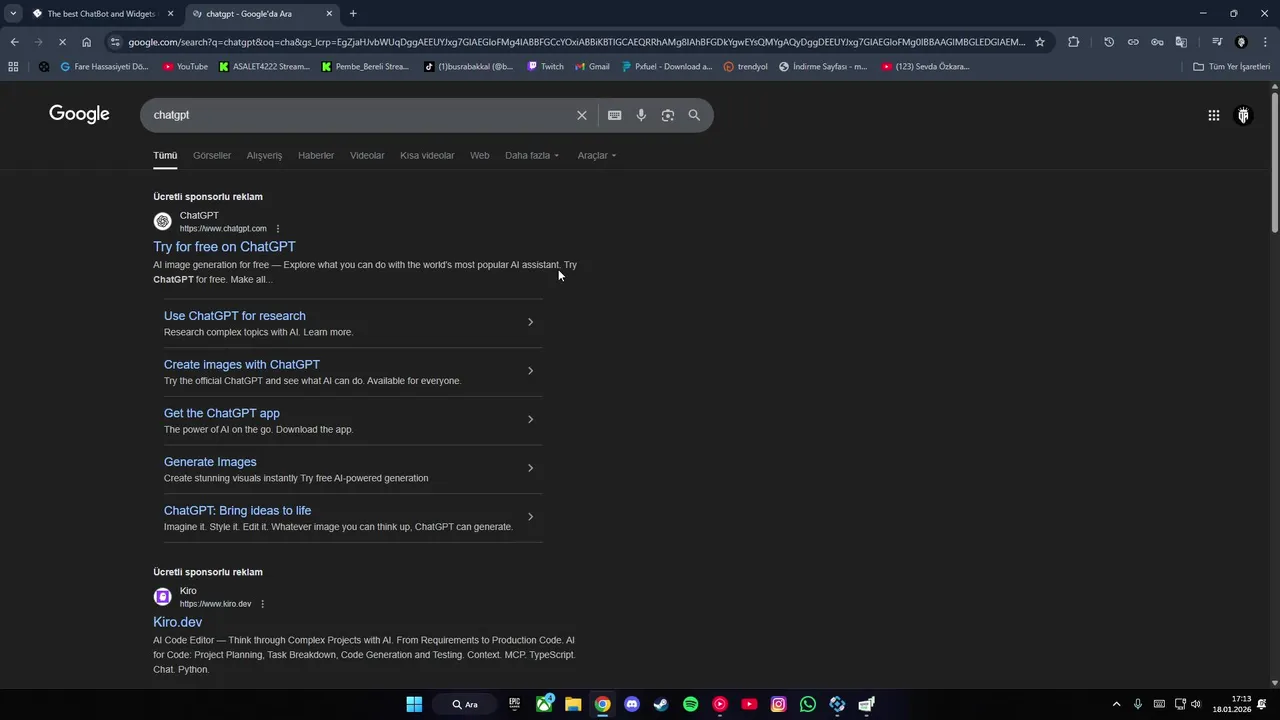The image size is (1280, 720).
Task: Click the link chain extension icon
Action: click(x=1133, y=42)
